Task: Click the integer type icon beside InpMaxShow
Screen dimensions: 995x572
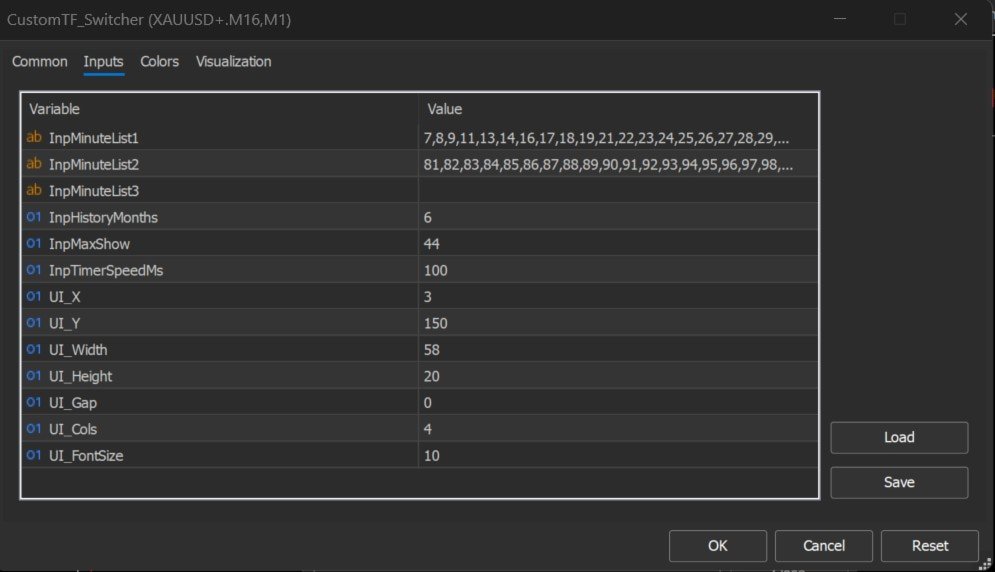Action: (34, 244)
